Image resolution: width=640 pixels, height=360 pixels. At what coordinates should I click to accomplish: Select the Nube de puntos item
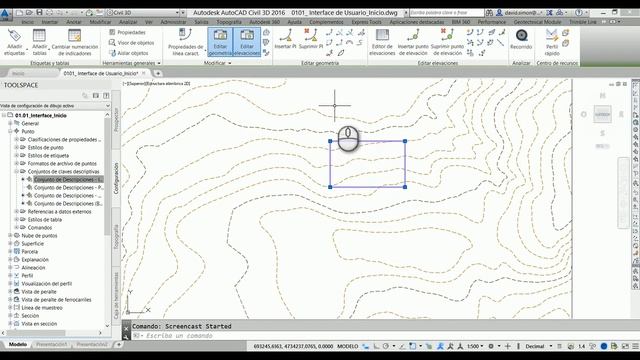(39, 236)
